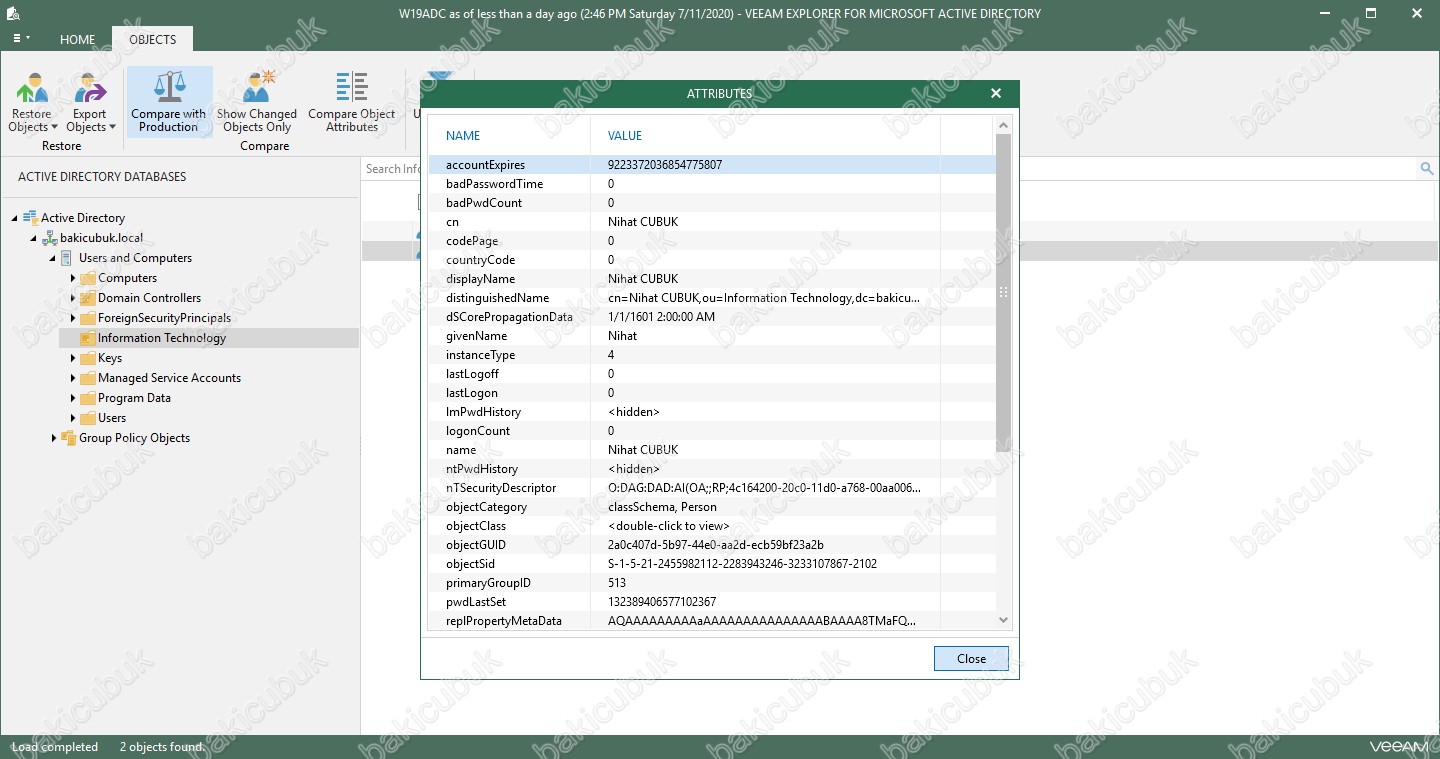Image resolution: width=1440 pixels, height=759 pixels.
Task: Open Compare Object Attributes
Action: [352, 102]
